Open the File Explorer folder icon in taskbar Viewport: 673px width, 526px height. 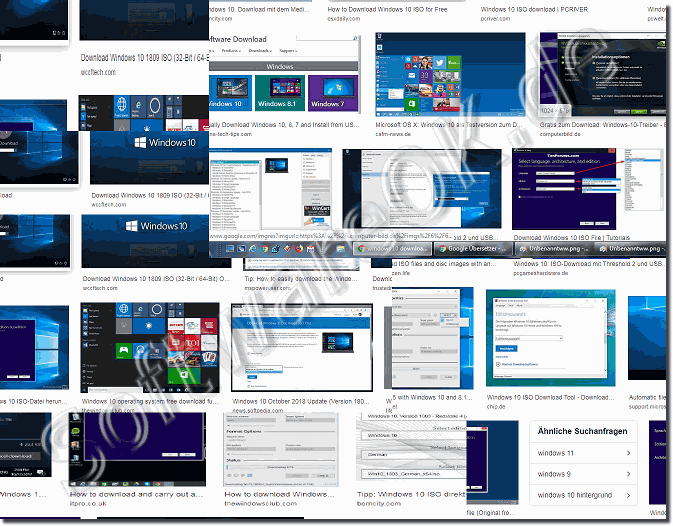point(340,248)
